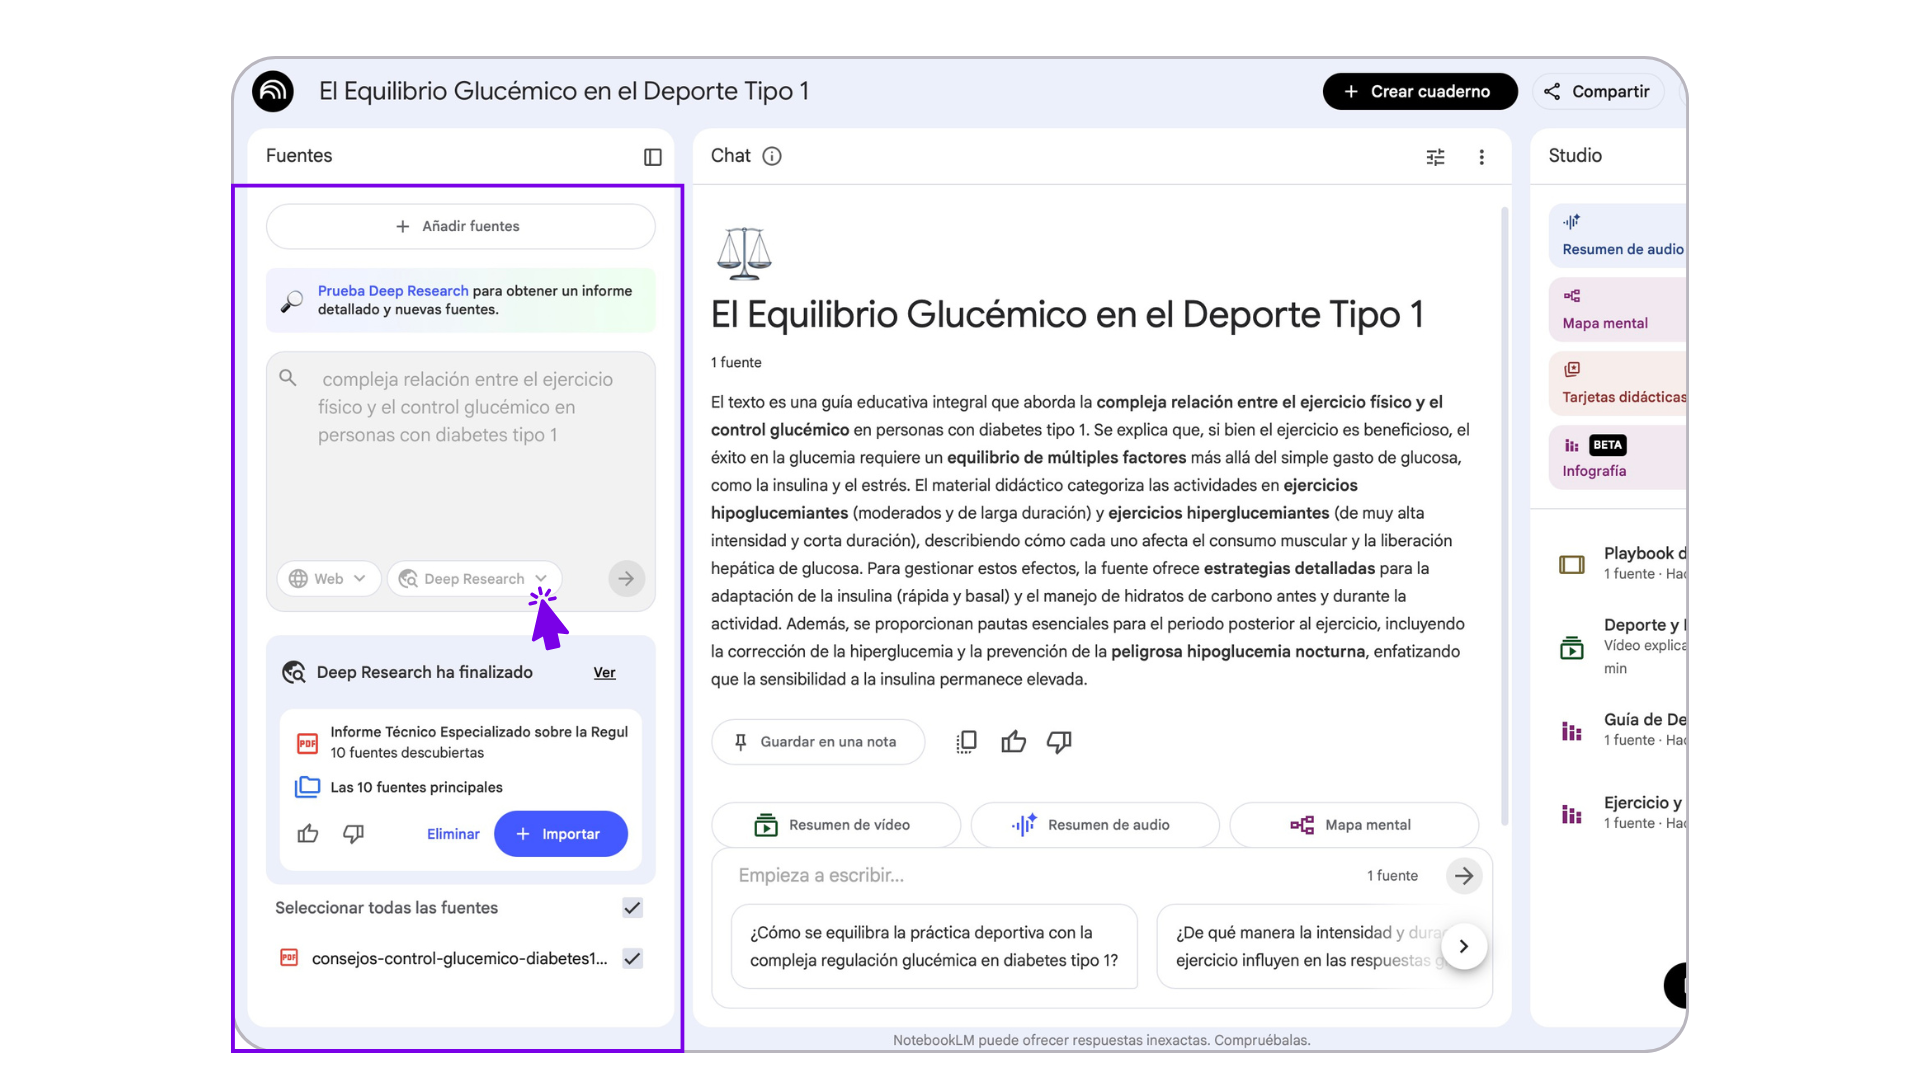
Task: Give thumbs up to chat summary
Action: [x=1013, y=742]
